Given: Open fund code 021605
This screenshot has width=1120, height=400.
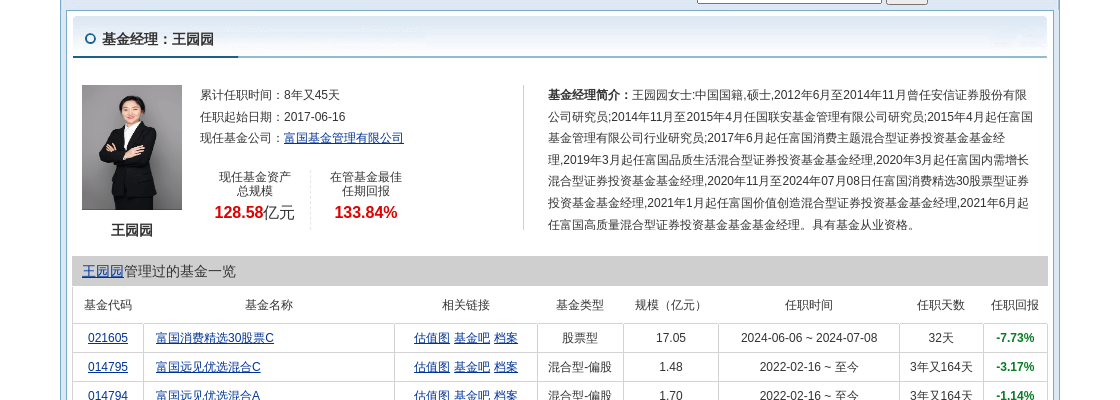Looking at the screenshot, I should click(108, 338).
